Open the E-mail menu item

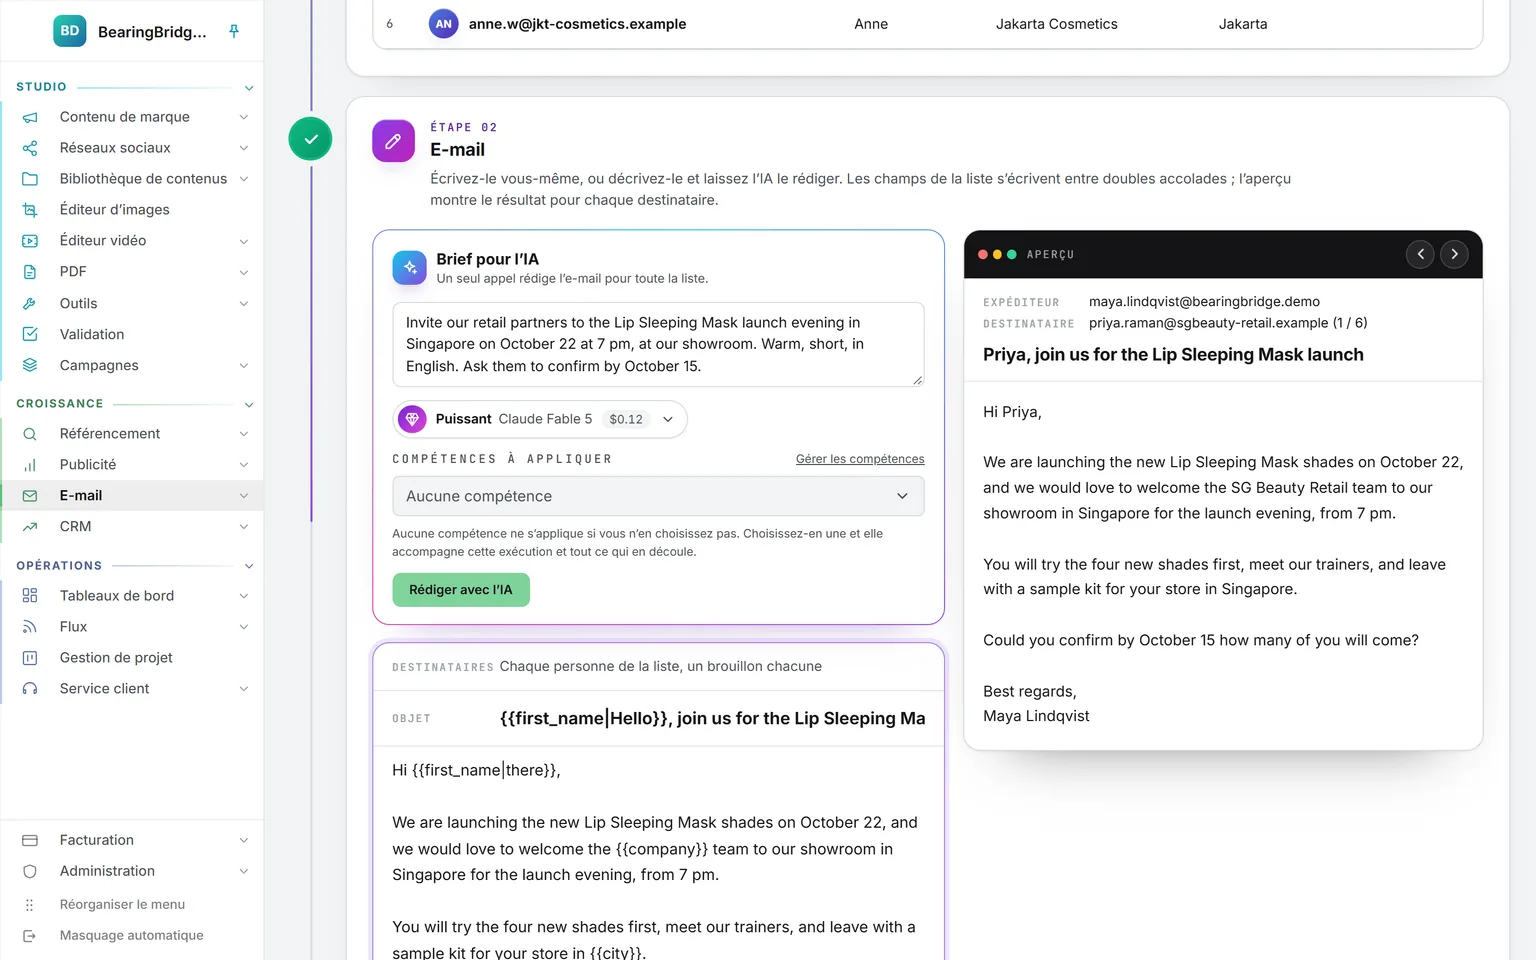click(x=132, y=496)
